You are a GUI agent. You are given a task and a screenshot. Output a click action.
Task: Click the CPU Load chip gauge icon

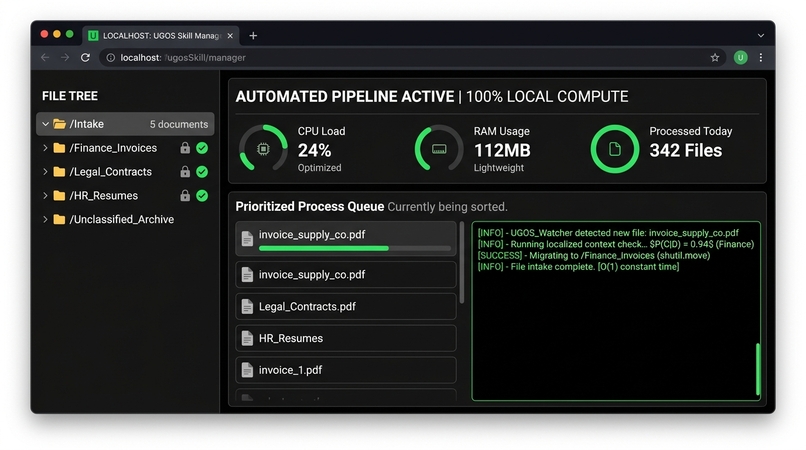tap(263, 149)
